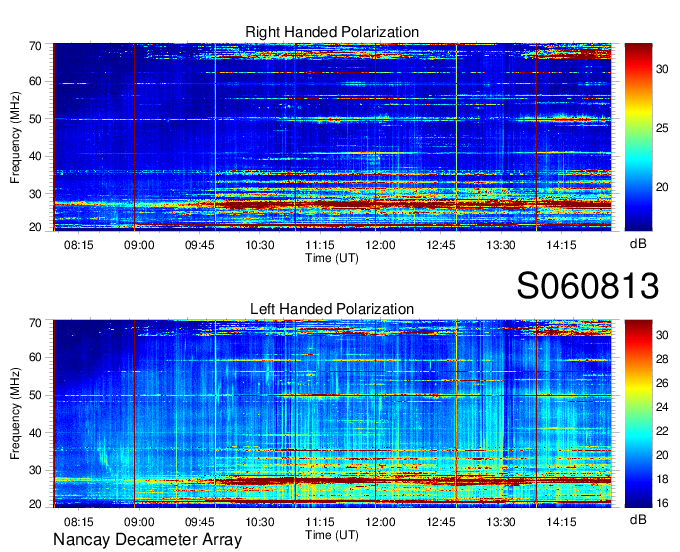Click the 14:15 tick label under the bottom plot
The image size is (680, 552).
point(561,522)
